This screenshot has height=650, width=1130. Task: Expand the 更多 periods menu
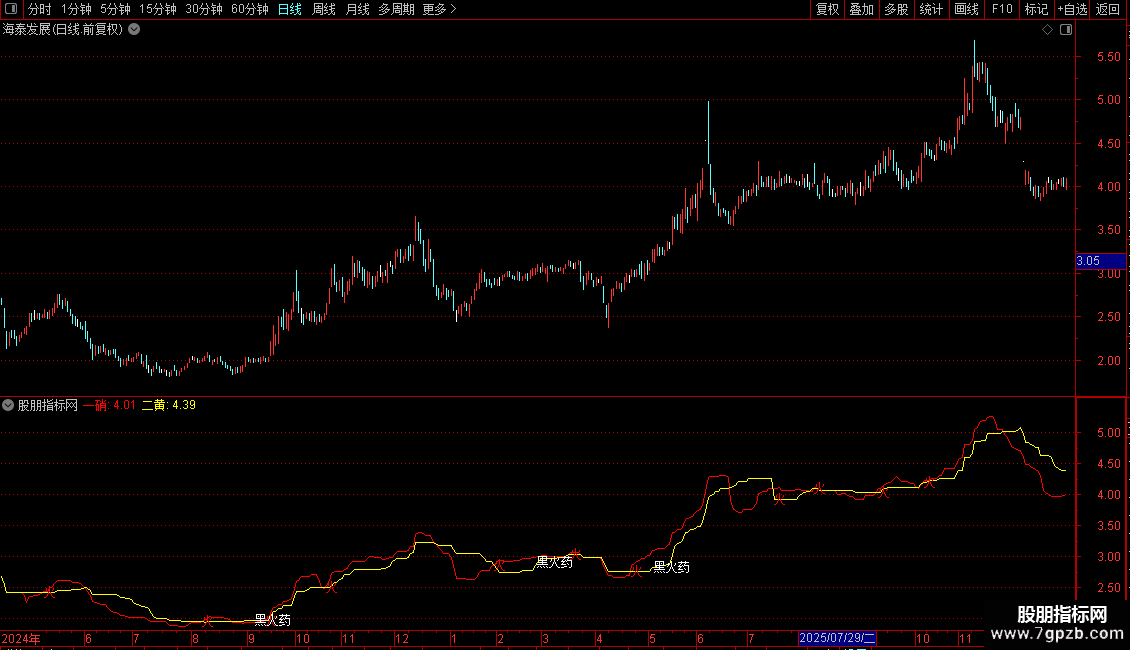[x=439, y=9]
